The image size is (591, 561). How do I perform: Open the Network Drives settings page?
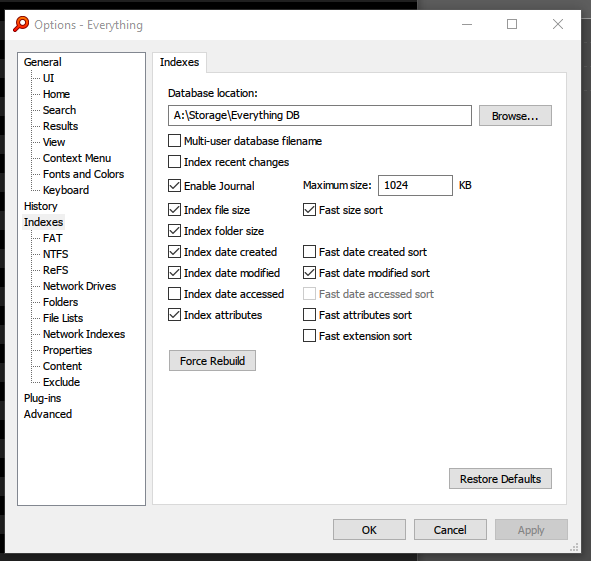[79, 286]
